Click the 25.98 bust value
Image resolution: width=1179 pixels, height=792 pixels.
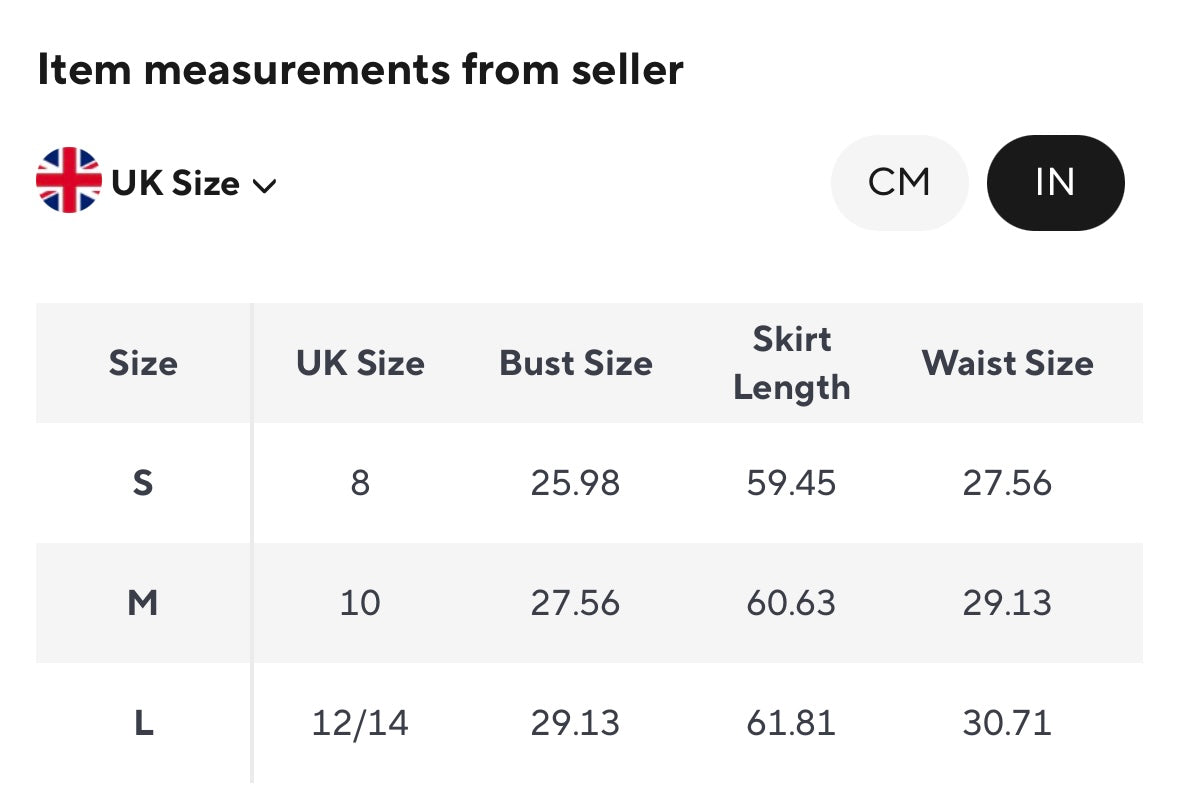[x=575, y=483]
